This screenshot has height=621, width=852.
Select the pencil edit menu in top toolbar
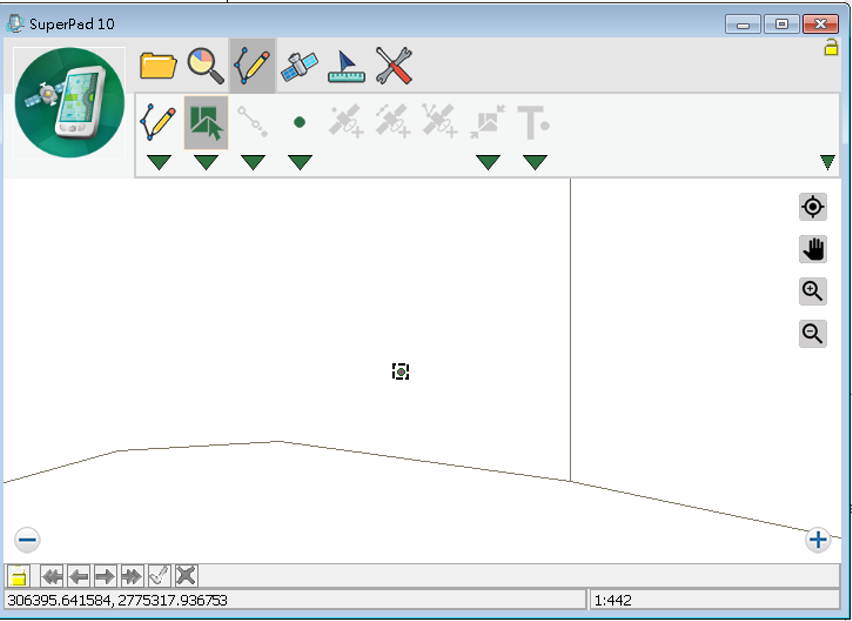coord(252,66)
